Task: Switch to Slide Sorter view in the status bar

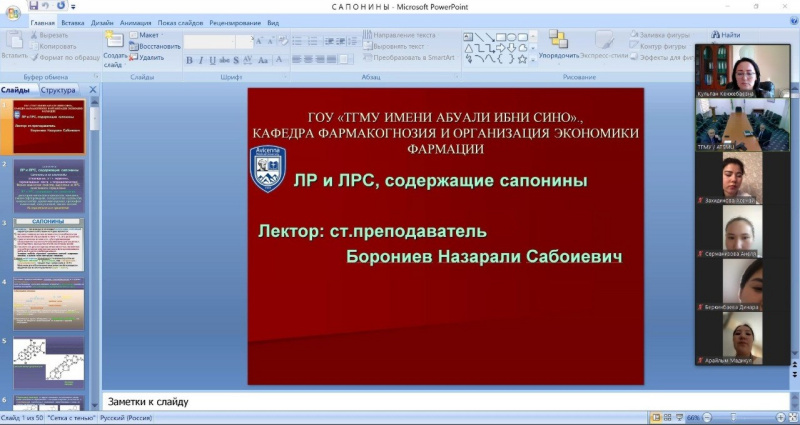Action: pyautogui.click(x=667, y=418)
